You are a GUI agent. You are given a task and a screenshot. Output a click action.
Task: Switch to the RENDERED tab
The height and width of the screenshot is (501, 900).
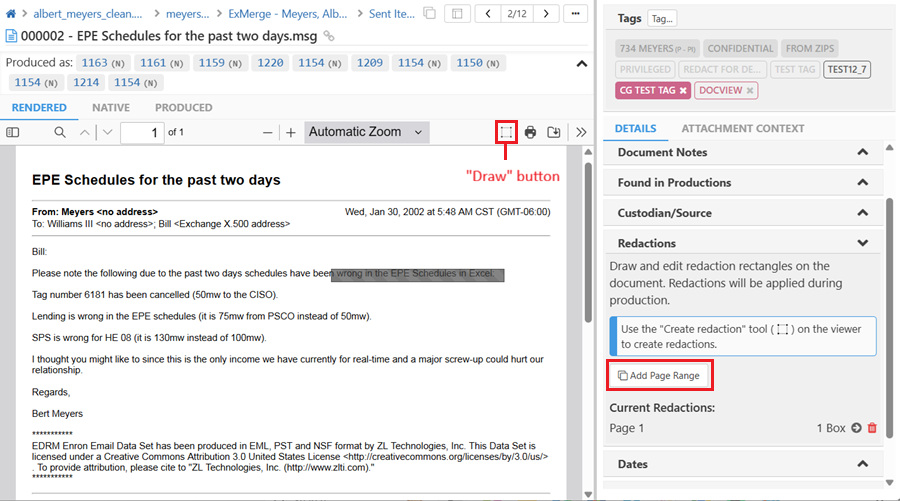[39, 108]
